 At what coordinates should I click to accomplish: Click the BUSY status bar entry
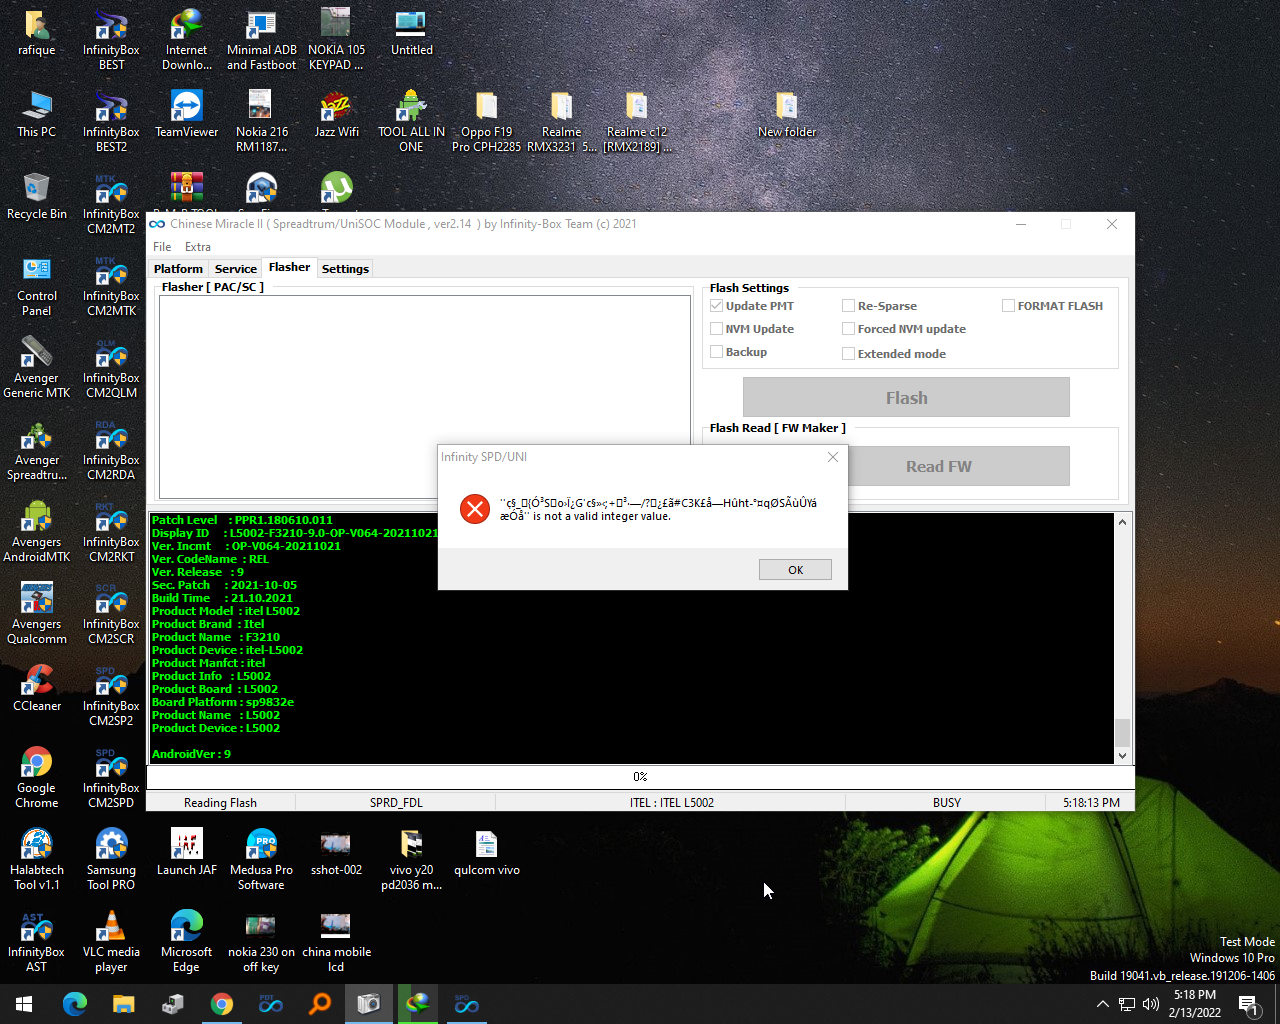click(x=946, y=802)
